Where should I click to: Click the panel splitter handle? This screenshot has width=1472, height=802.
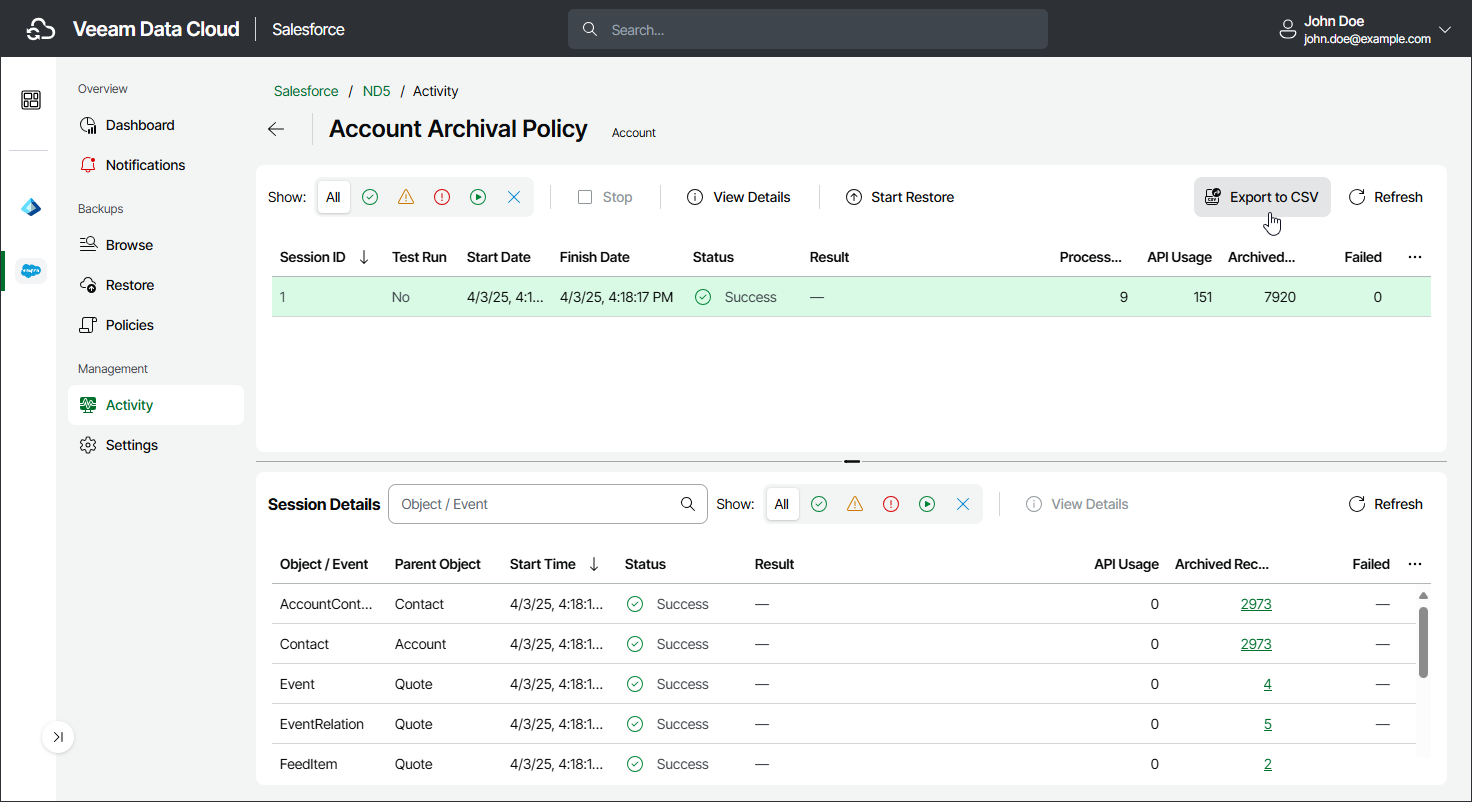point(851,462)
